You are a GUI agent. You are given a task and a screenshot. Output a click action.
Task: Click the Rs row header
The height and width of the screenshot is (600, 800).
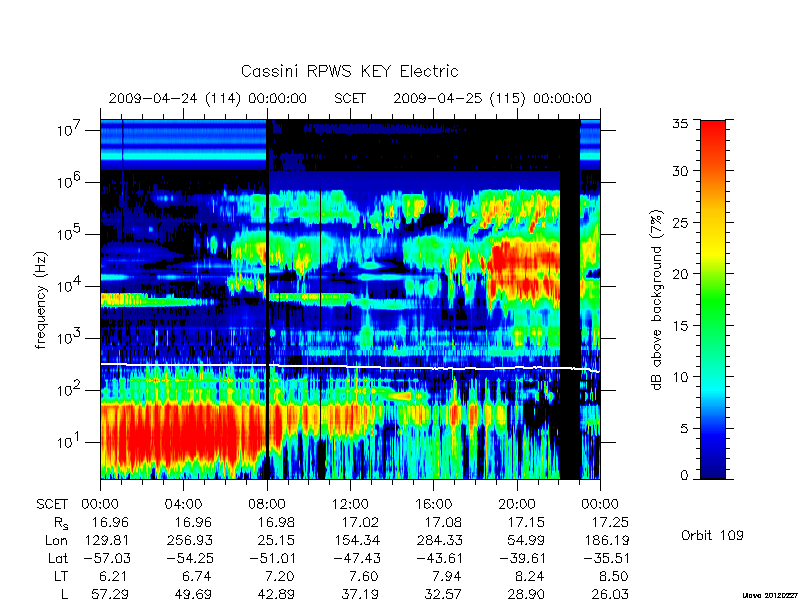61,523
